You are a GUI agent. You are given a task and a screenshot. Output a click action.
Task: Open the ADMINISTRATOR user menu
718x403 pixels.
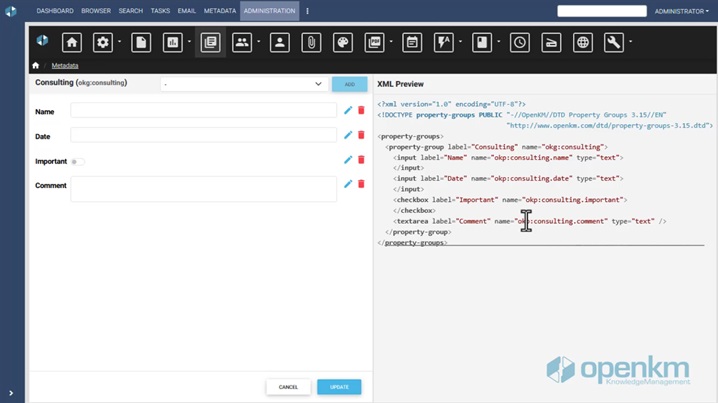681,11
